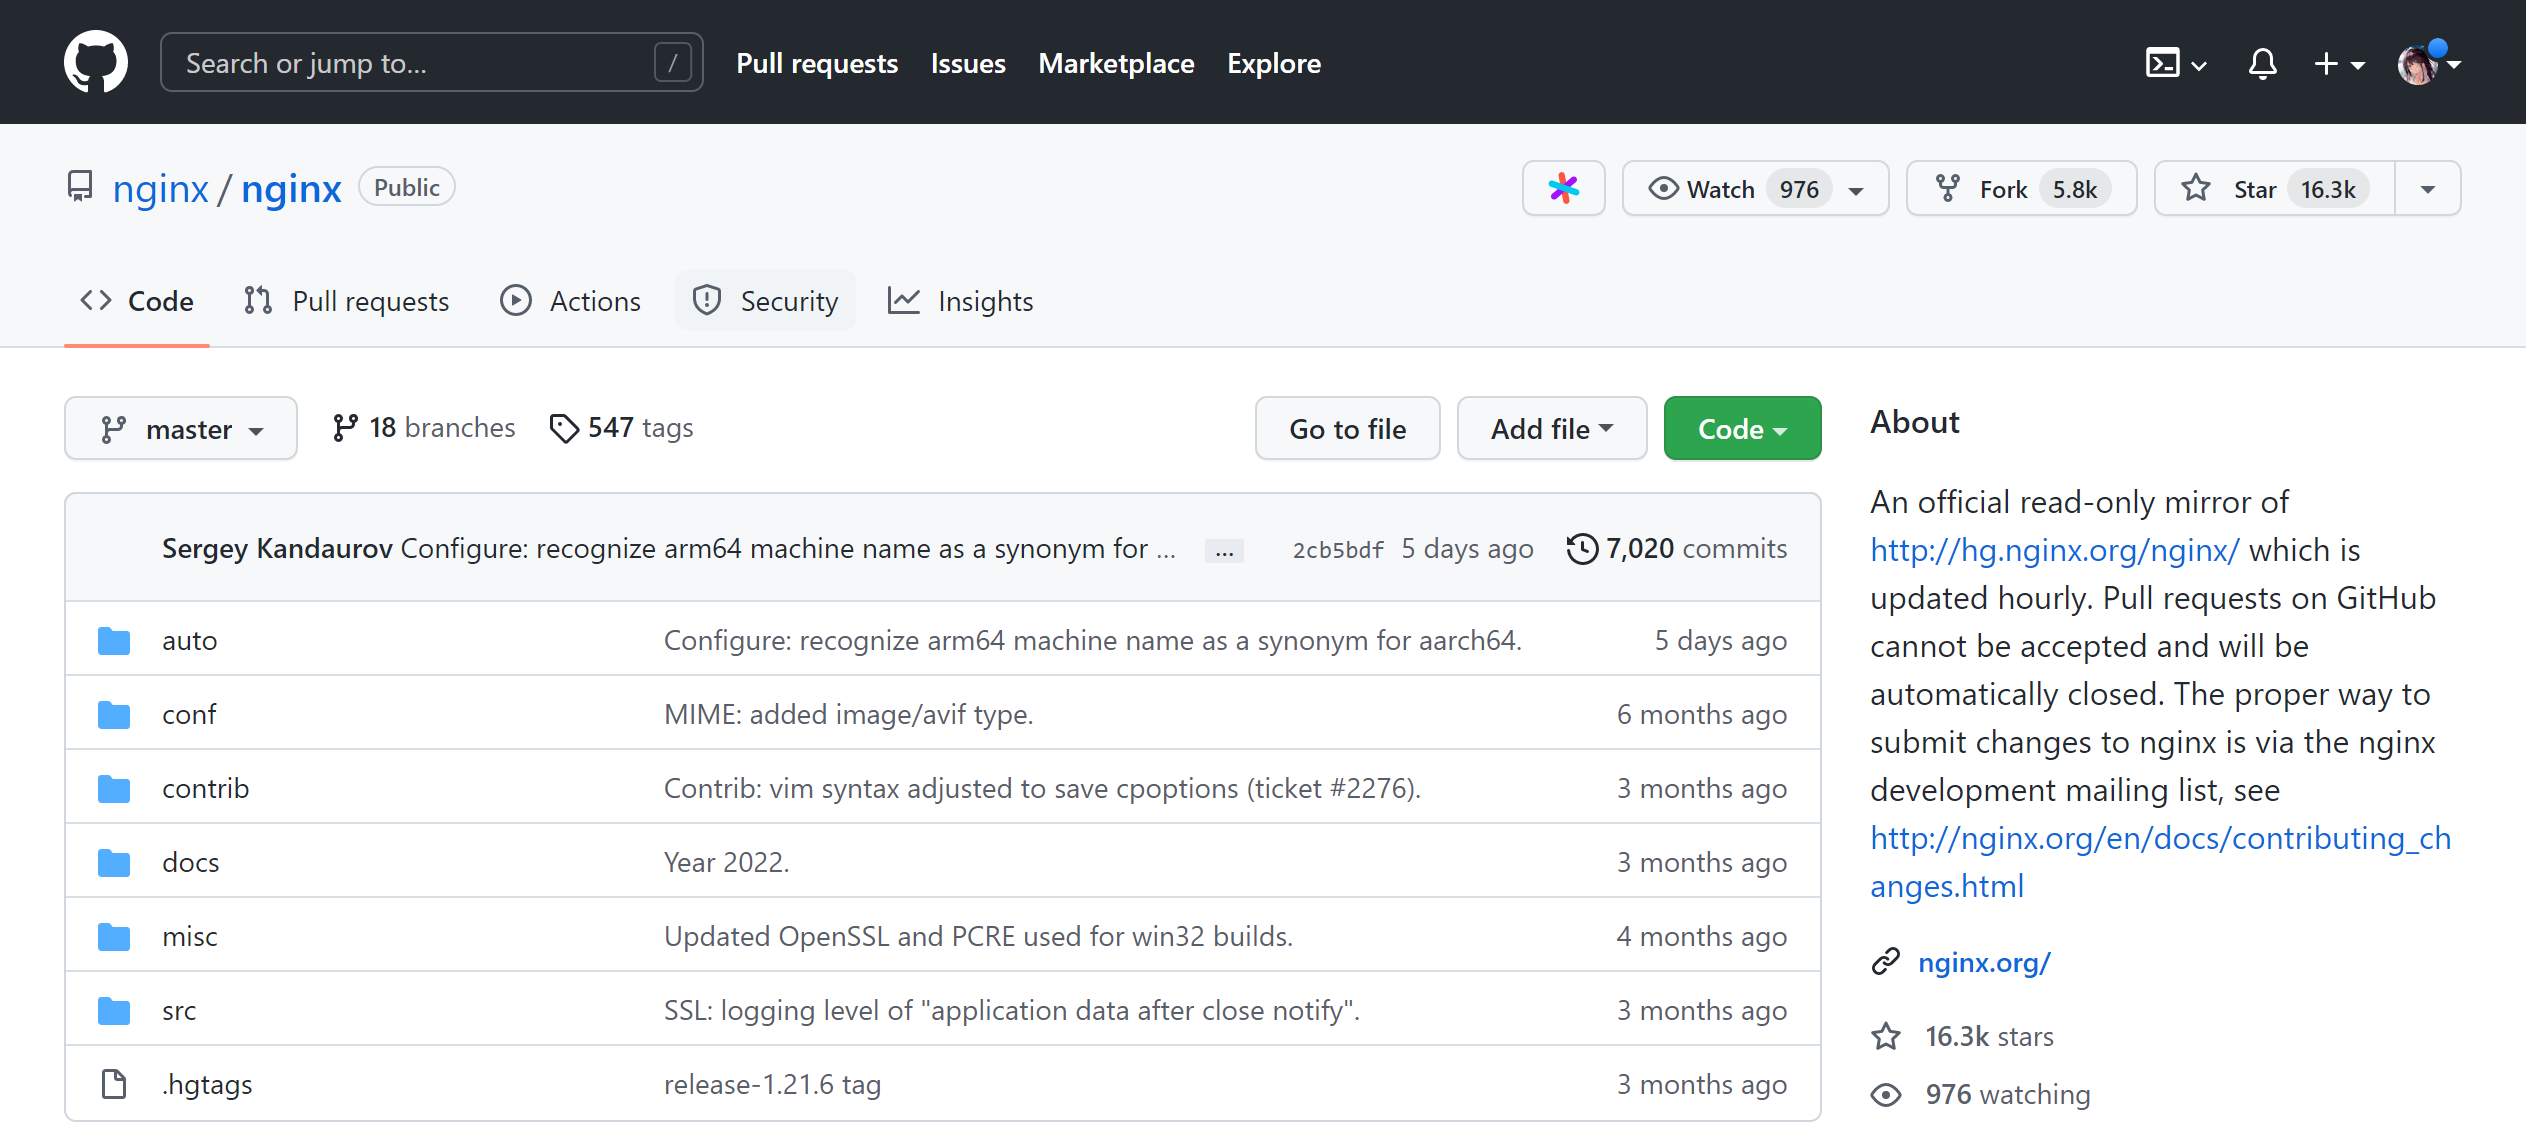Open the GitHub home logo
The height and width of the screenshot is (1128, 2526).
(96, 61)
